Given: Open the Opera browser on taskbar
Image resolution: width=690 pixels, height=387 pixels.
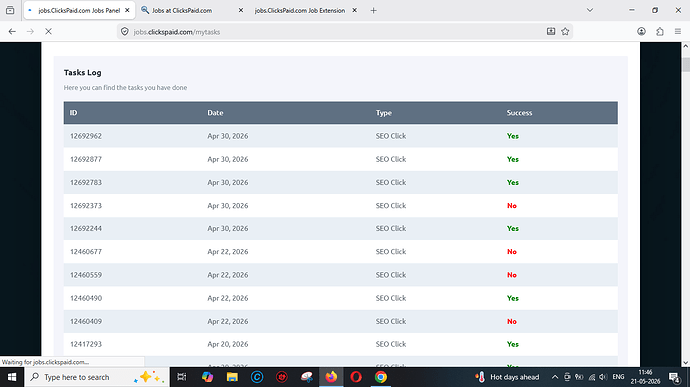Looking at the screenshot, I should (x=356, y=377).
